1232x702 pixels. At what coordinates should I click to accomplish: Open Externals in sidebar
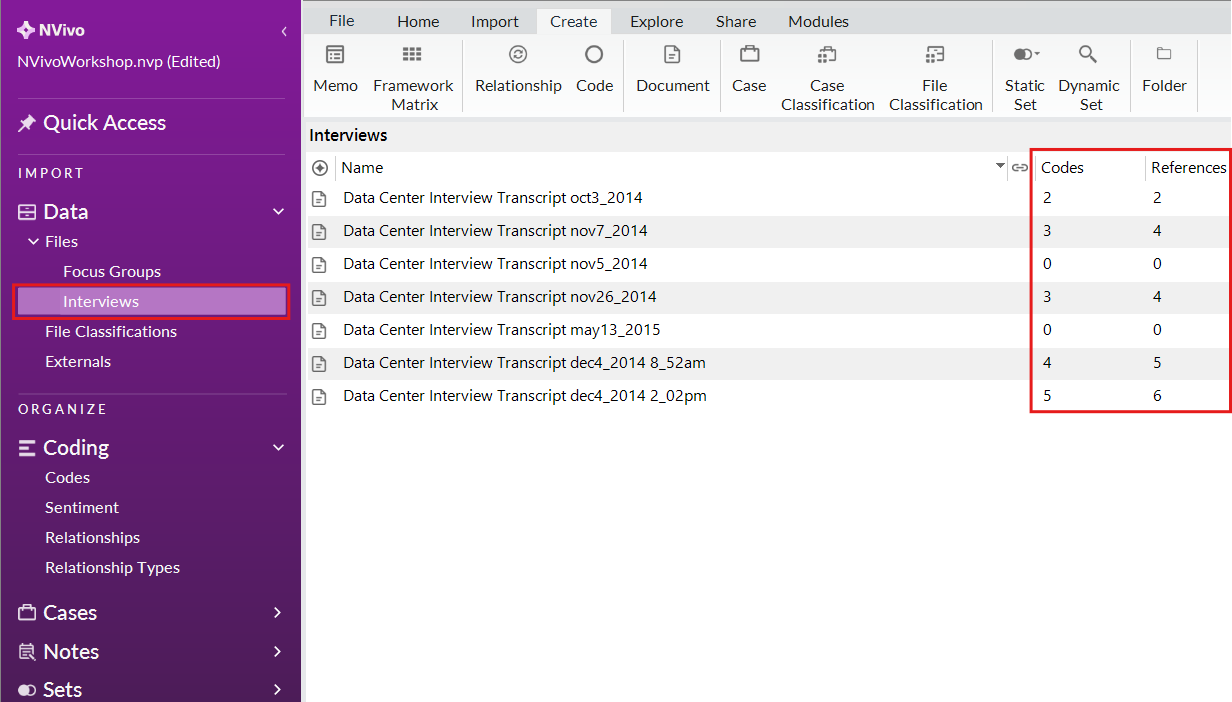click(78, 362)
